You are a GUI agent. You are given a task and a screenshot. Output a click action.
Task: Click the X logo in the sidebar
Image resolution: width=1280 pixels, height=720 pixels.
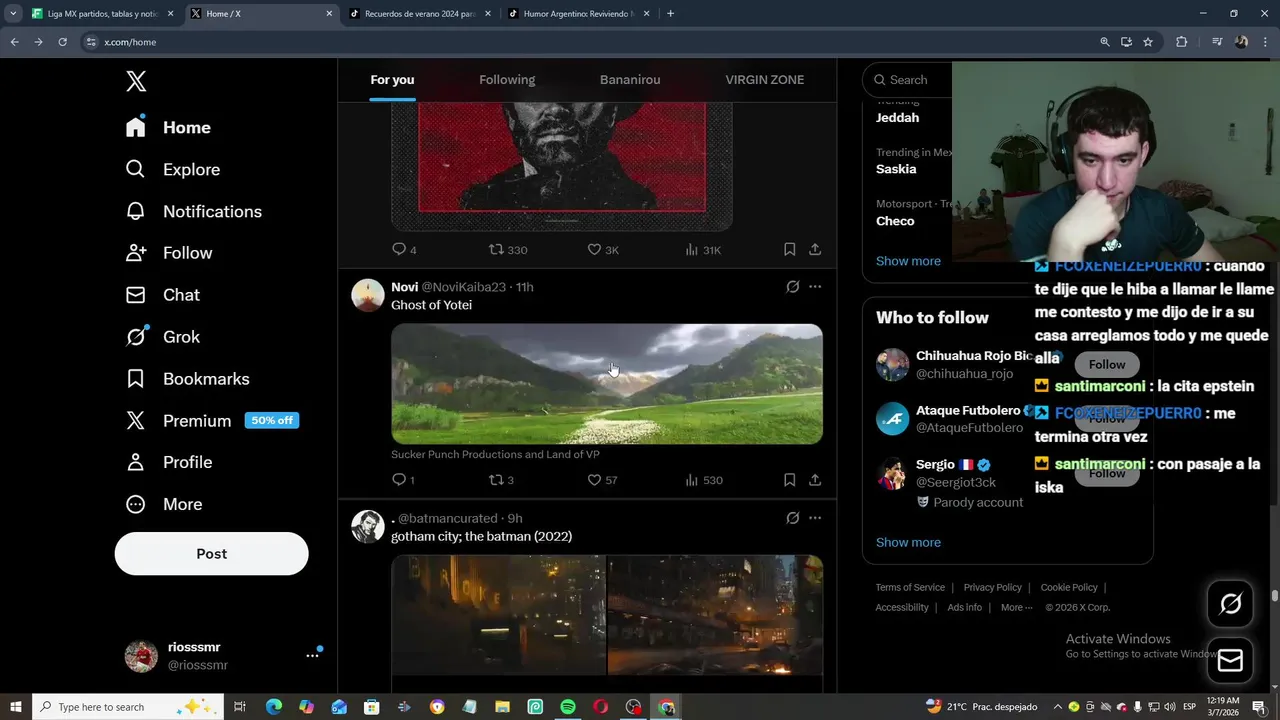pyautogui.click(x=136, y=82)
